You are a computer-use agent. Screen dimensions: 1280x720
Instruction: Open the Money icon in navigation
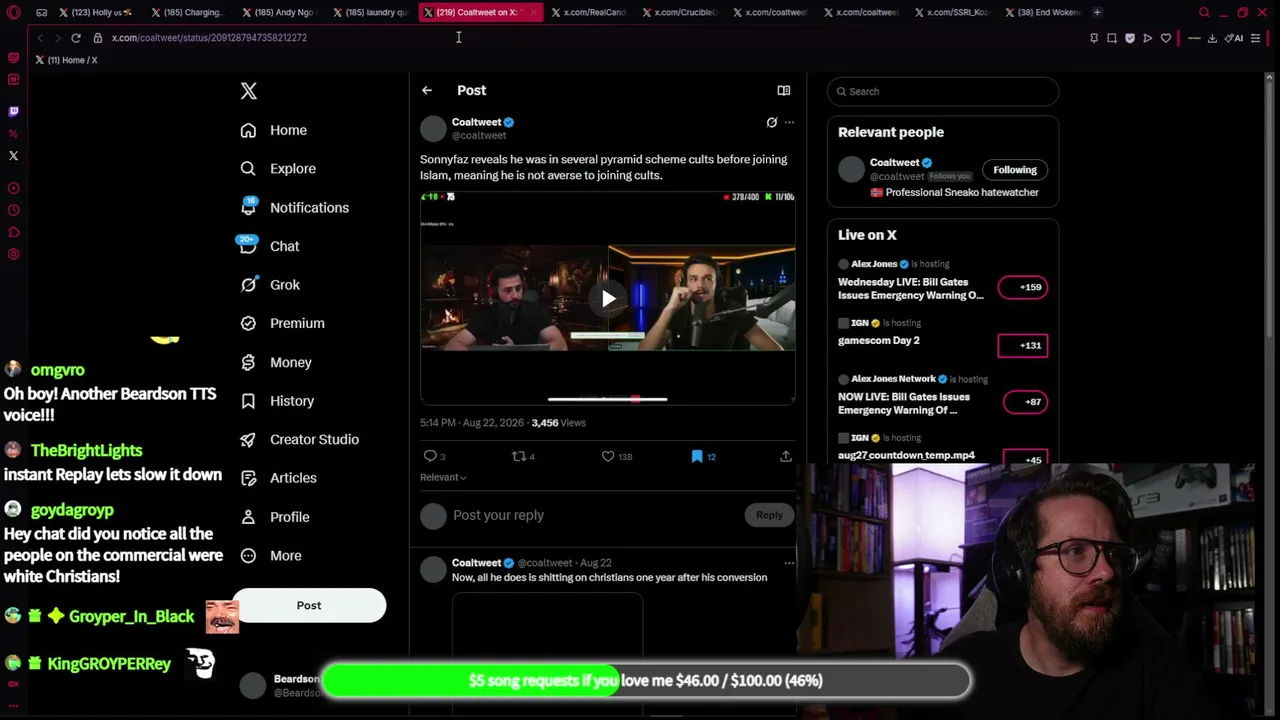click(x=249, y=362)
